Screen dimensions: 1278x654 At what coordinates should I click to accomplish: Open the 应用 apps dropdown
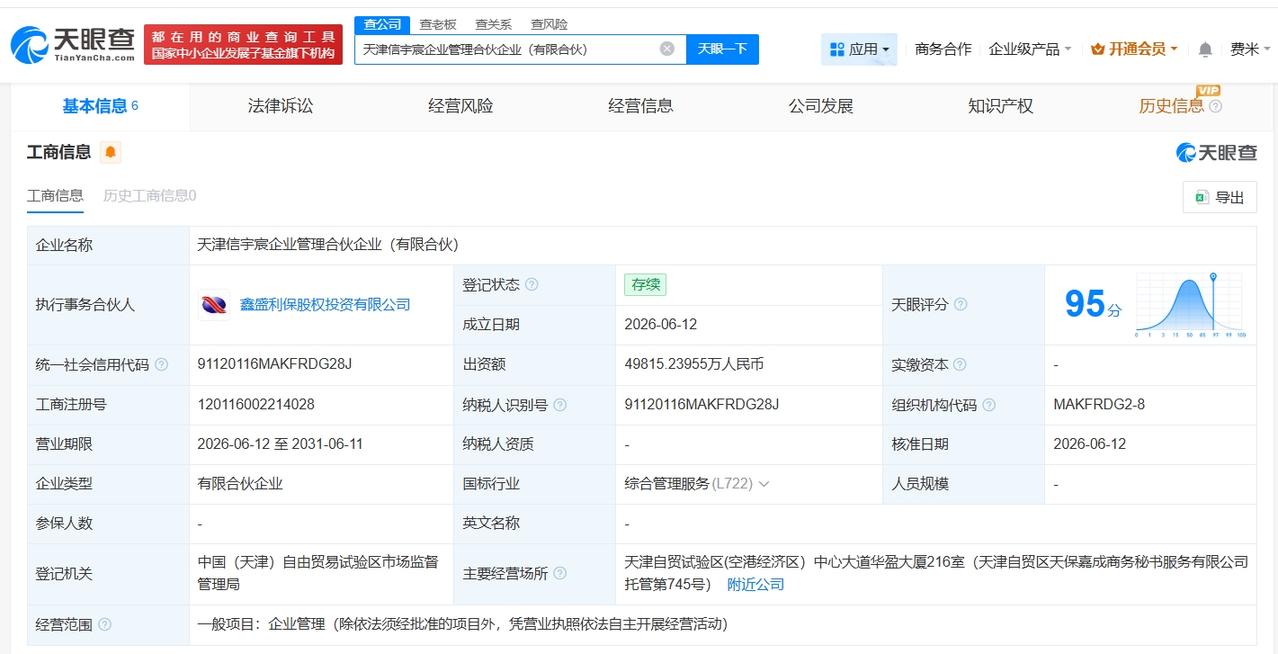(859, 49)
